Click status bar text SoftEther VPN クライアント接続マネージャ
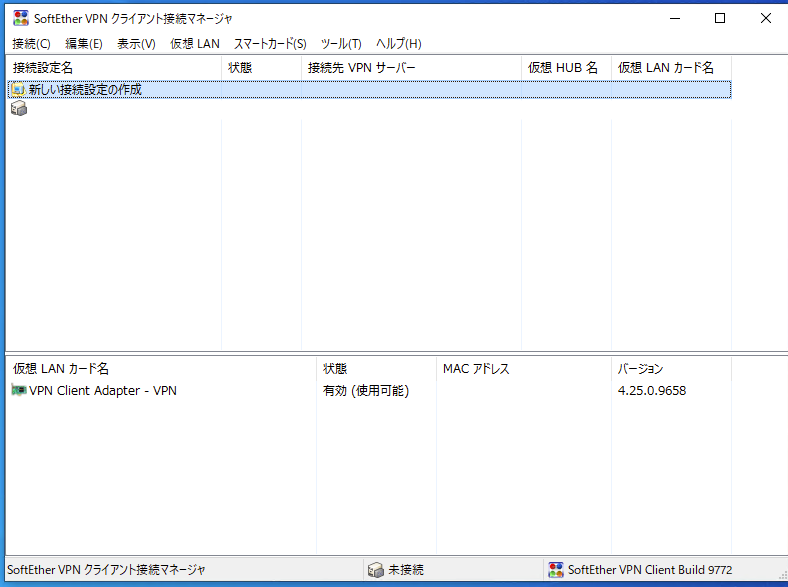788x587 pixels. click(107, 570)
